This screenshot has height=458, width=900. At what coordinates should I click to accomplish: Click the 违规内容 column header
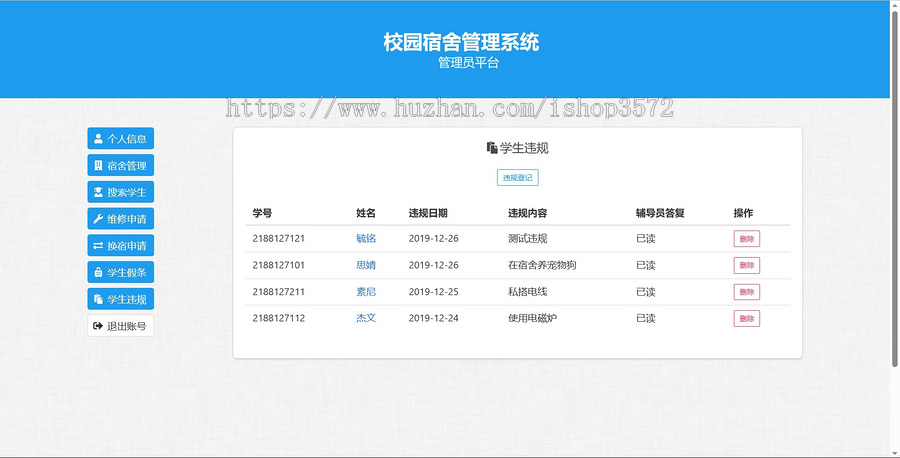point(527,213)
